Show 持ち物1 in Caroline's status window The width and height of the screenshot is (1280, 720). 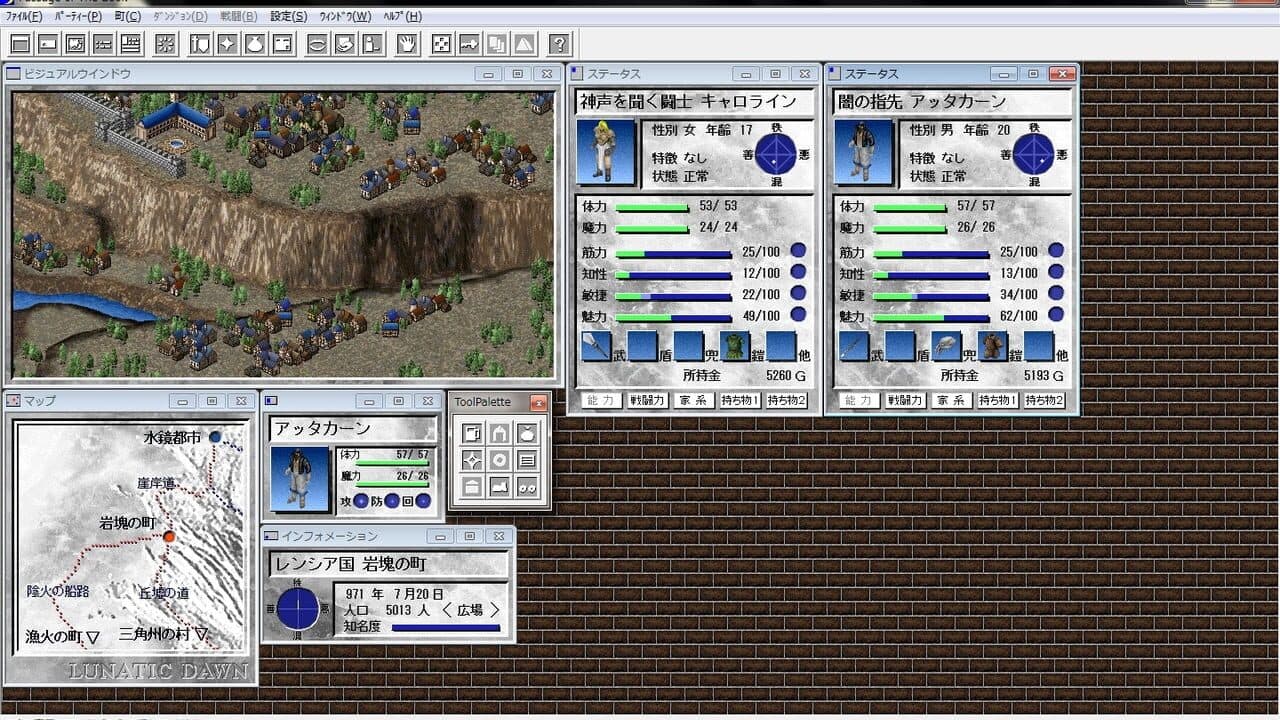(x=739, y=400)
